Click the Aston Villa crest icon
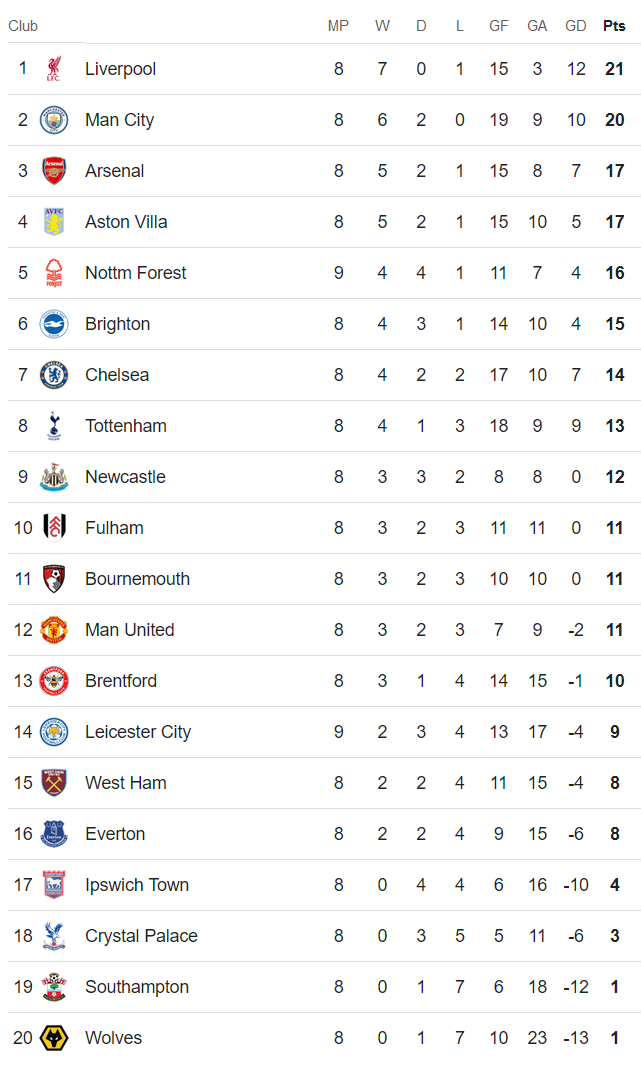Image resolution: width=641 pixels, height=1068 pixels. [54, 222]
